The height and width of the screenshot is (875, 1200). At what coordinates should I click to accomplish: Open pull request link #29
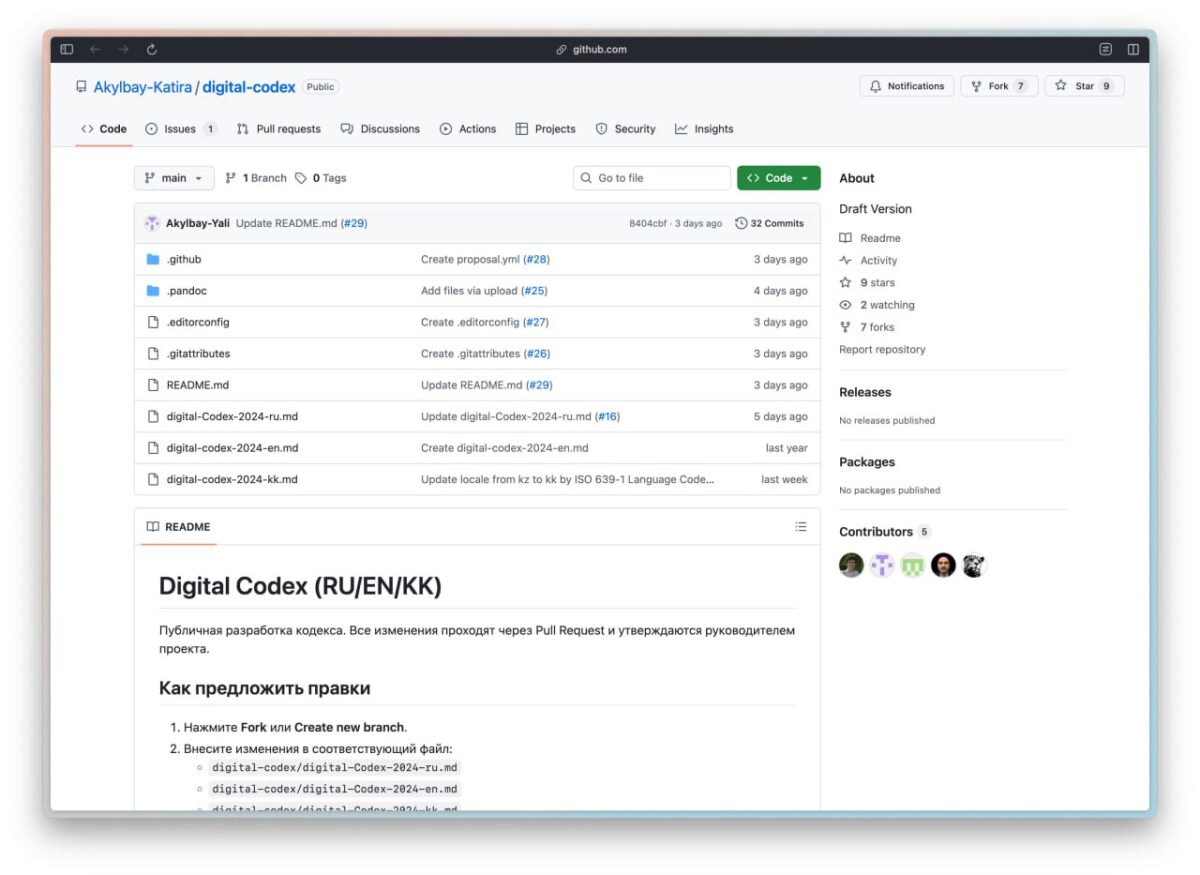coord(352,222)
